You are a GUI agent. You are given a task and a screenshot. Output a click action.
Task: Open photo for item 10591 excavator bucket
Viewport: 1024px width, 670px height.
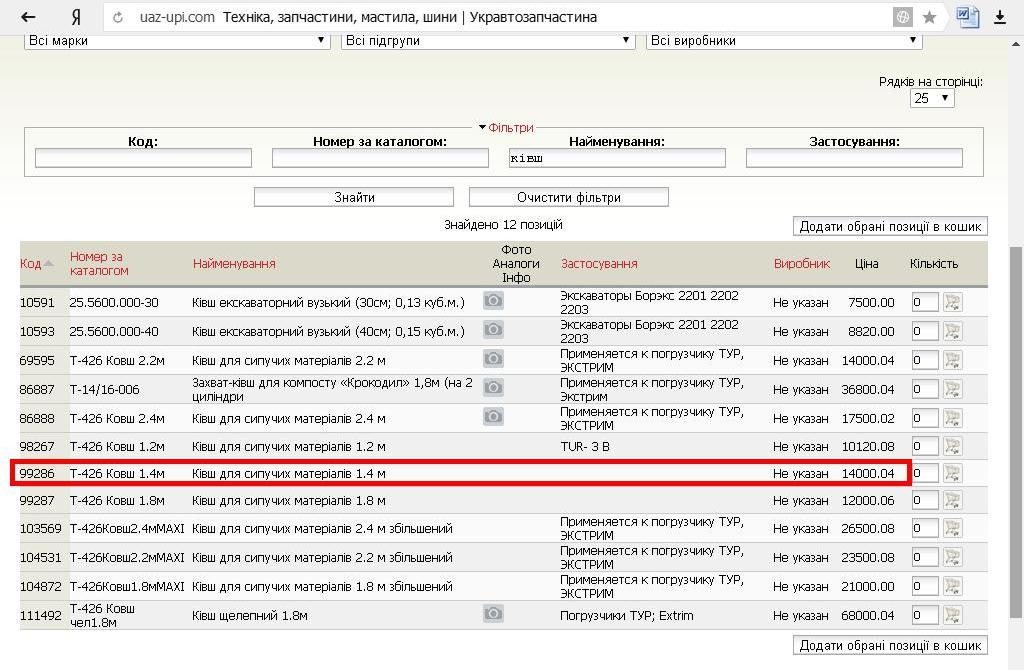point(493,301)
